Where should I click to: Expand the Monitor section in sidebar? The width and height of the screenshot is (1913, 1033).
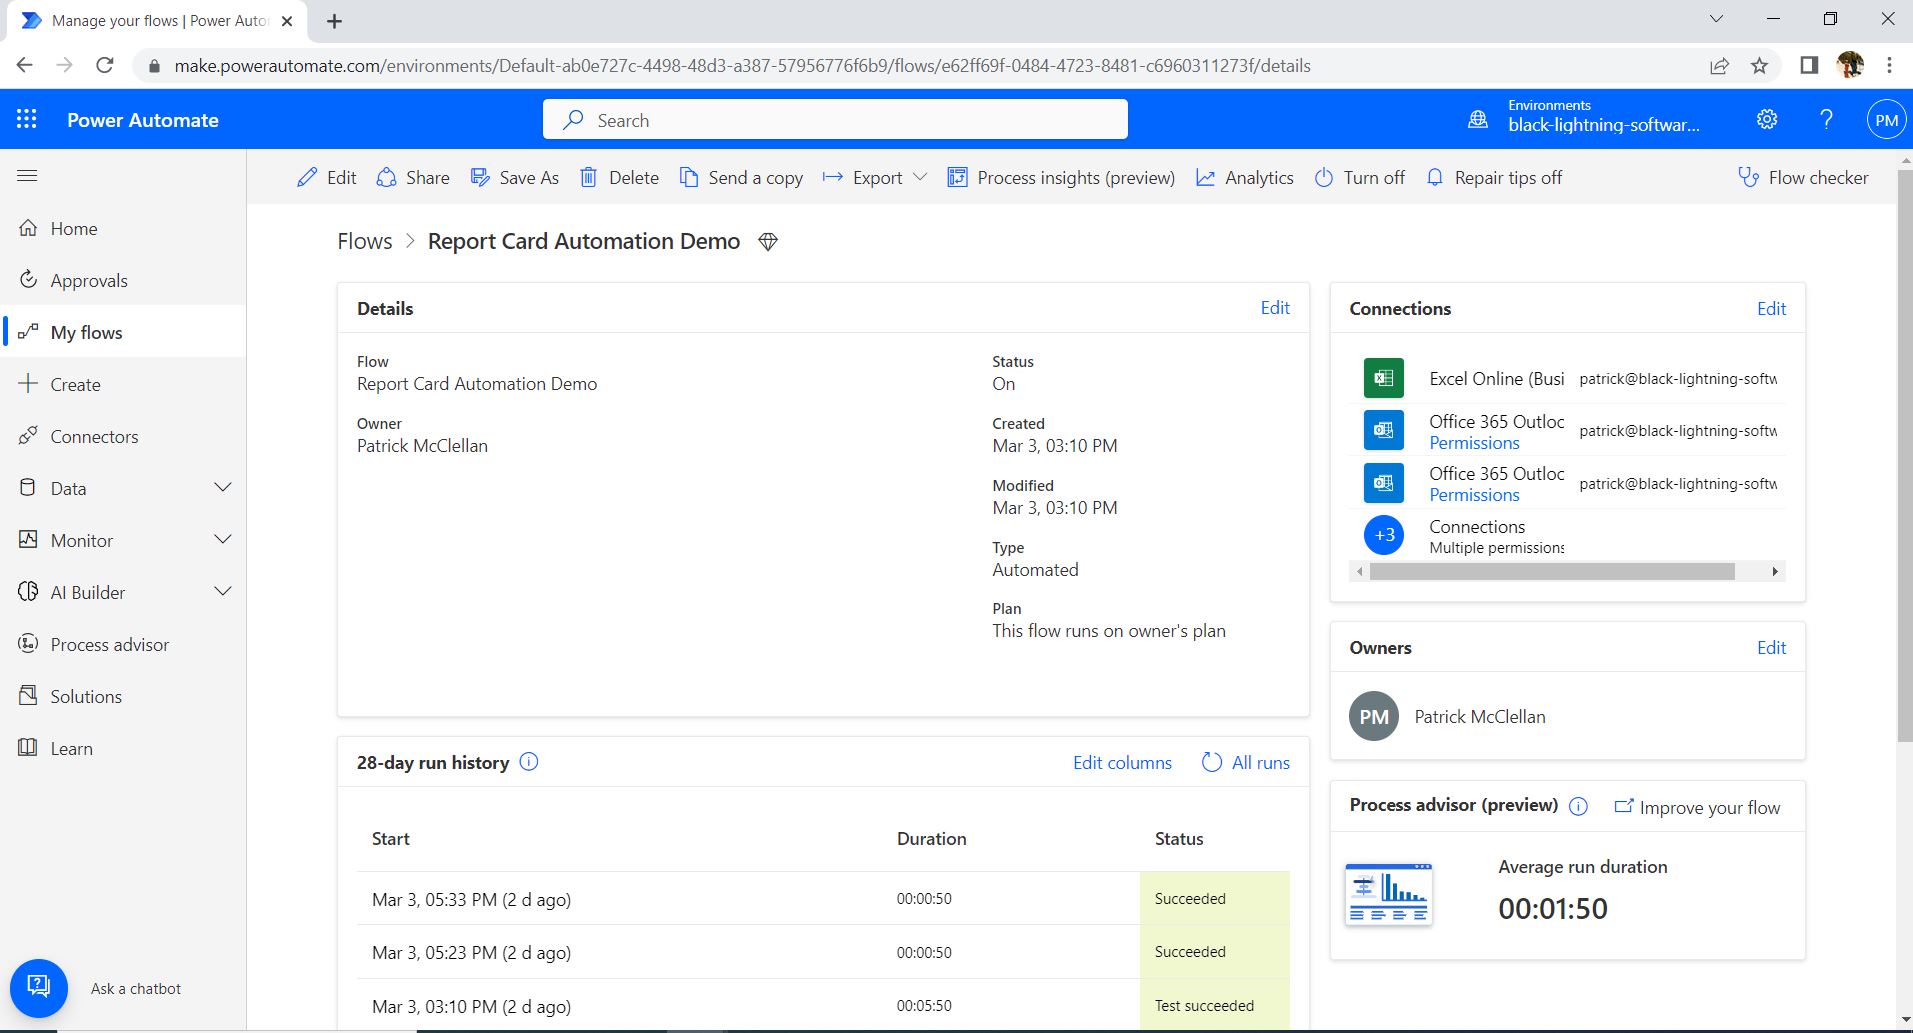223,540
